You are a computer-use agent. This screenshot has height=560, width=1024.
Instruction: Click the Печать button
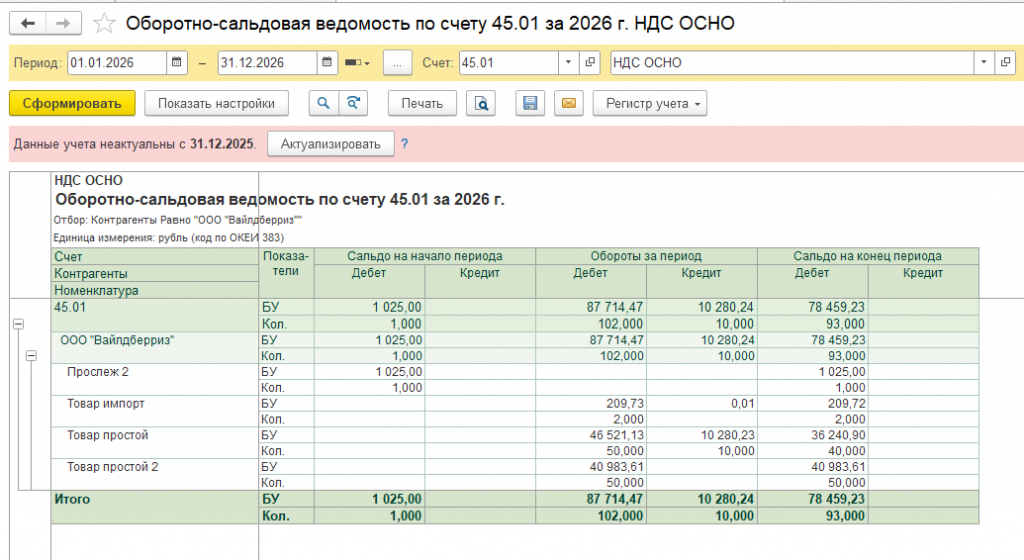tap(422, 103)
